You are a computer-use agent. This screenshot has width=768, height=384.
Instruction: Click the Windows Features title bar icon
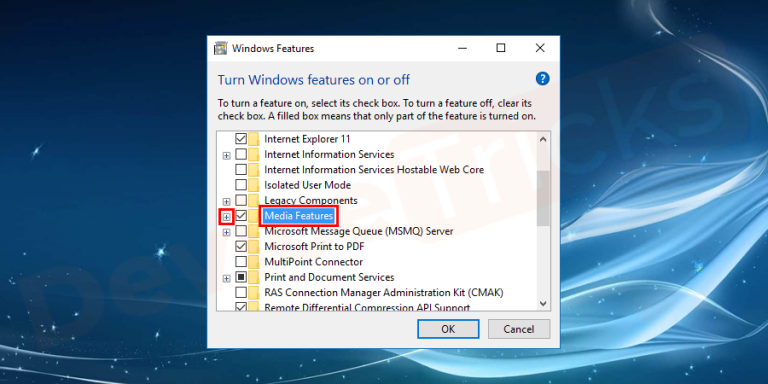click(x=220, y=48)
